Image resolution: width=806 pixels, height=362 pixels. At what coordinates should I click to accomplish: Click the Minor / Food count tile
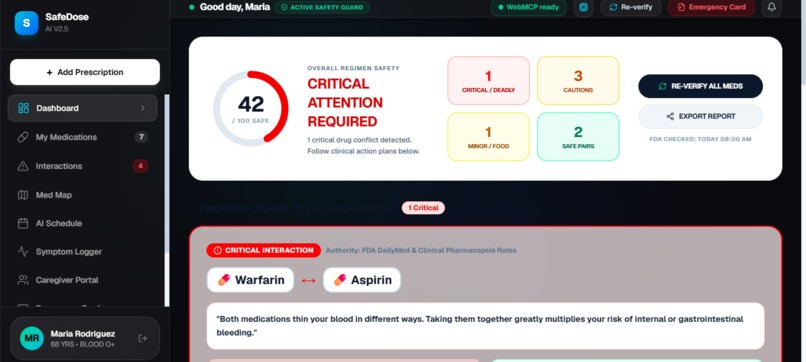(488, 137)
